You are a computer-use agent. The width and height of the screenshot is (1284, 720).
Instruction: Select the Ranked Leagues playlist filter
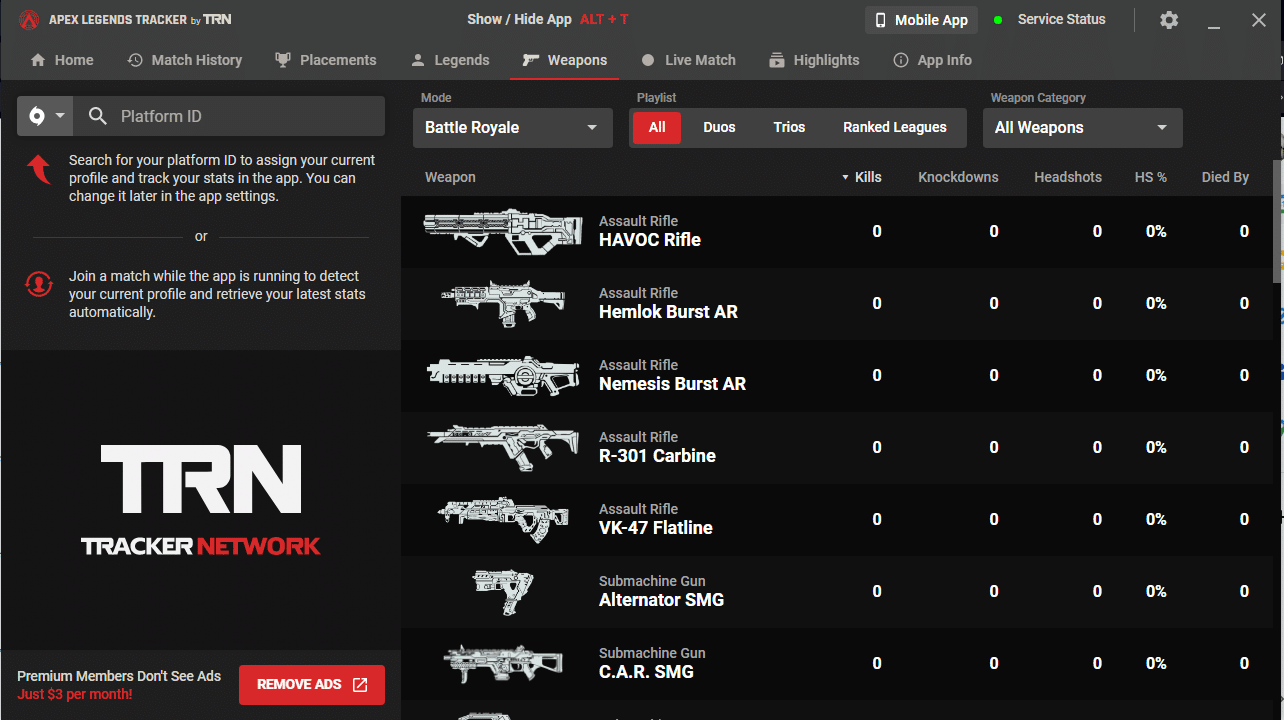894,128
